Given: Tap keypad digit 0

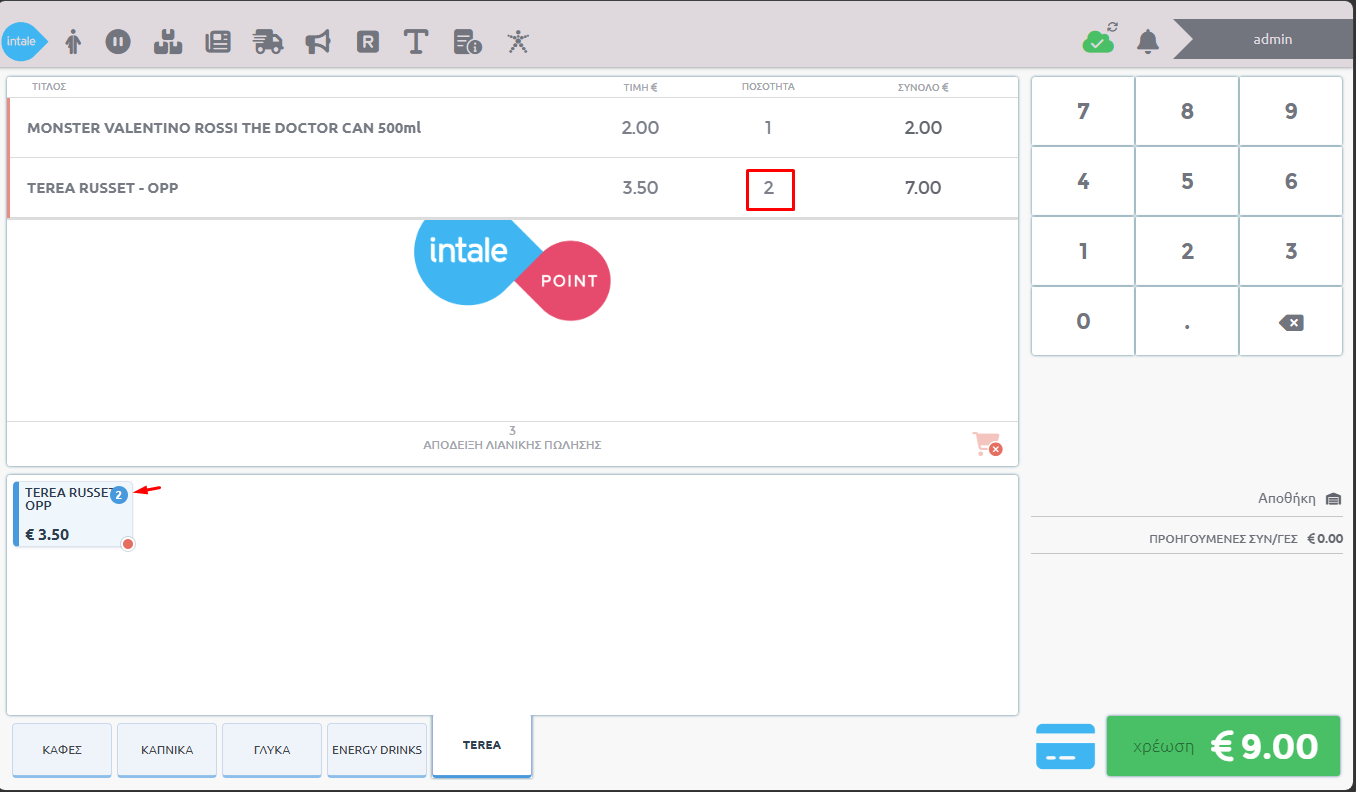Looking at the screenshot, I should [1083, 322].
